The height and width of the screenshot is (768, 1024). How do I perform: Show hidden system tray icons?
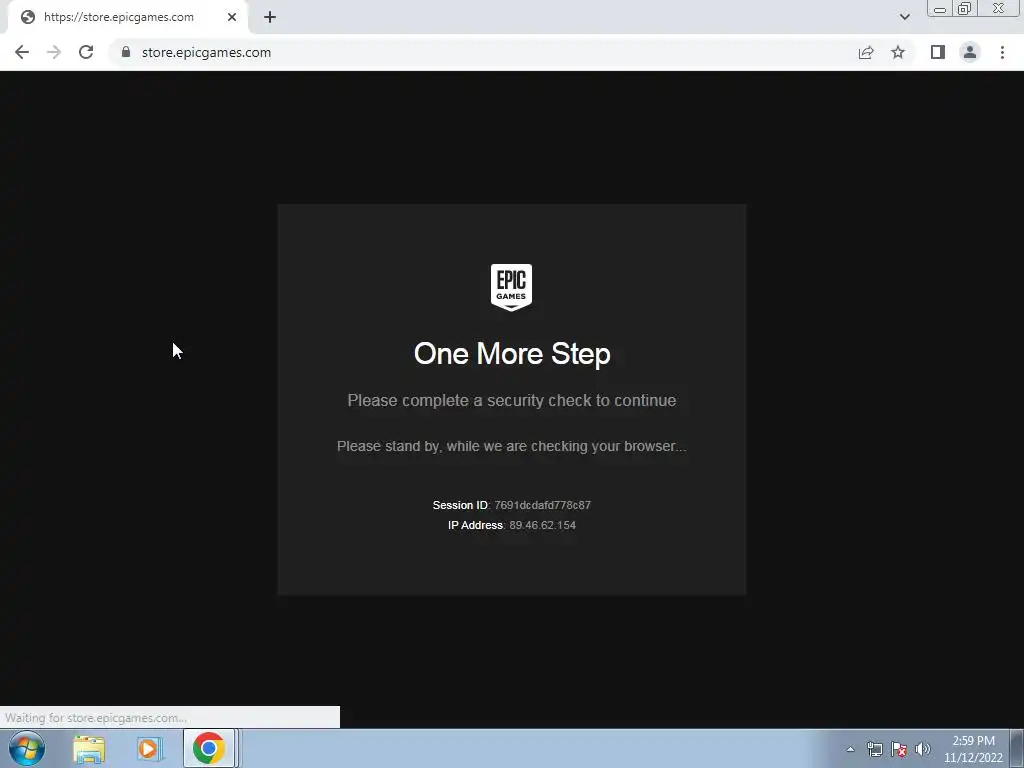850,749
